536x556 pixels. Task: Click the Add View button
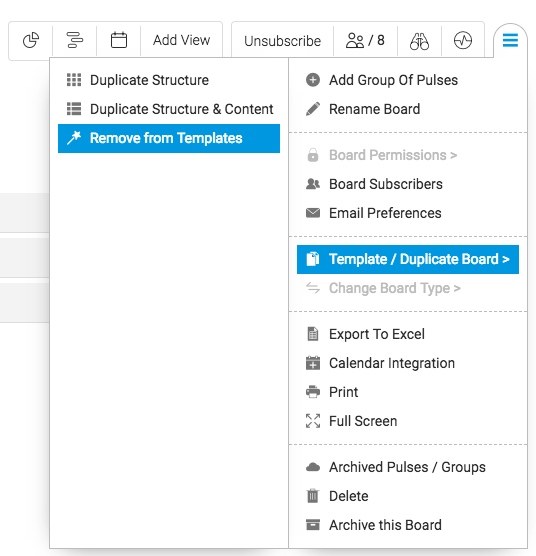[182, 40]
